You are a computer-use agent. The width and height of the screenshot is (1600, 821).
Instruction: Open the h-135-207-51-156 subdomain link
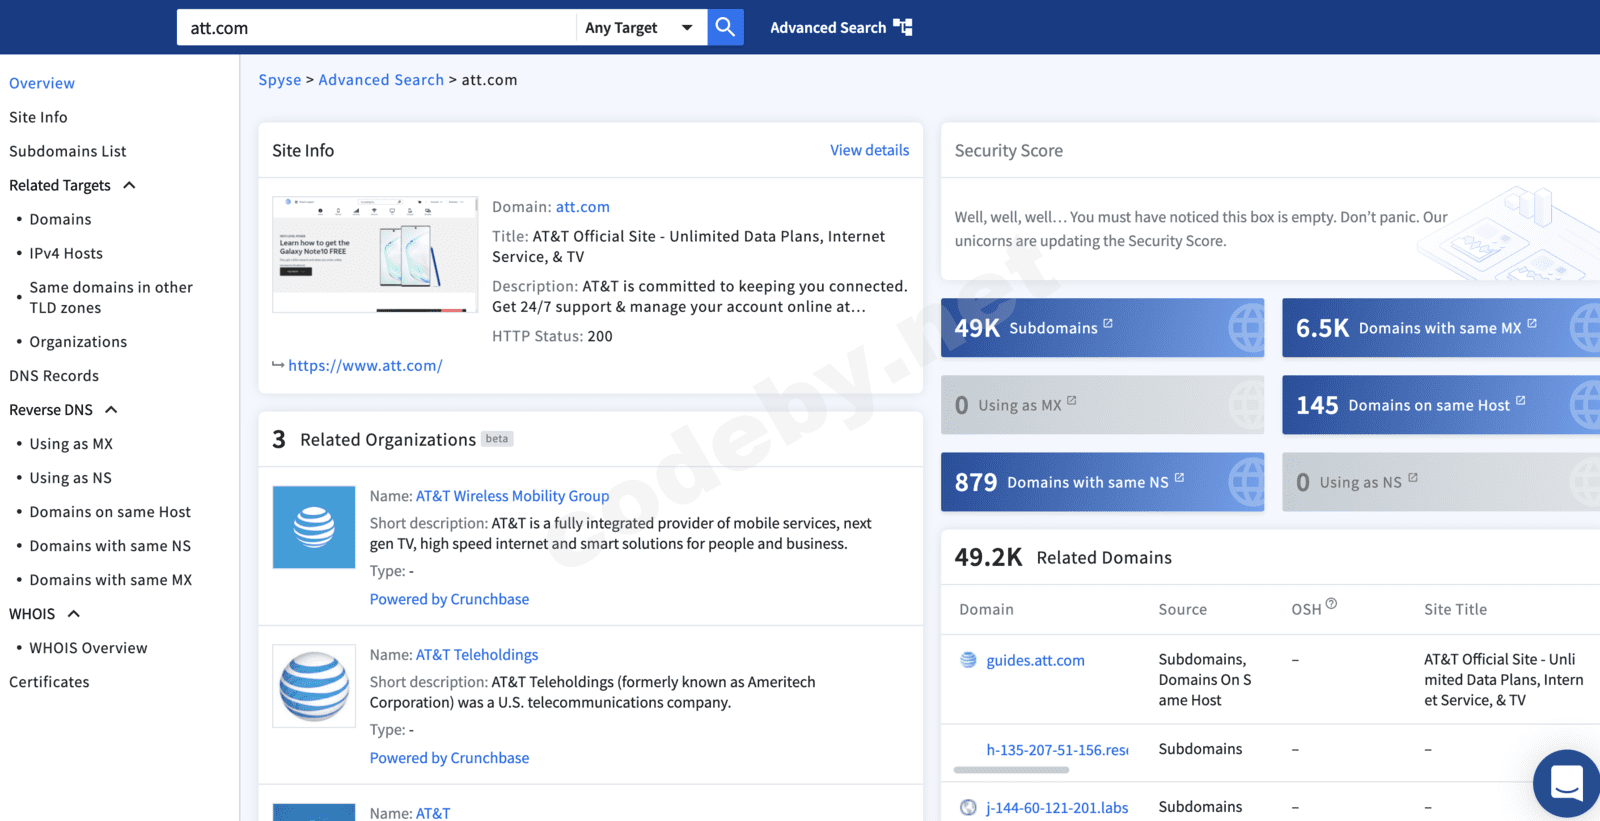point(1057,750)
